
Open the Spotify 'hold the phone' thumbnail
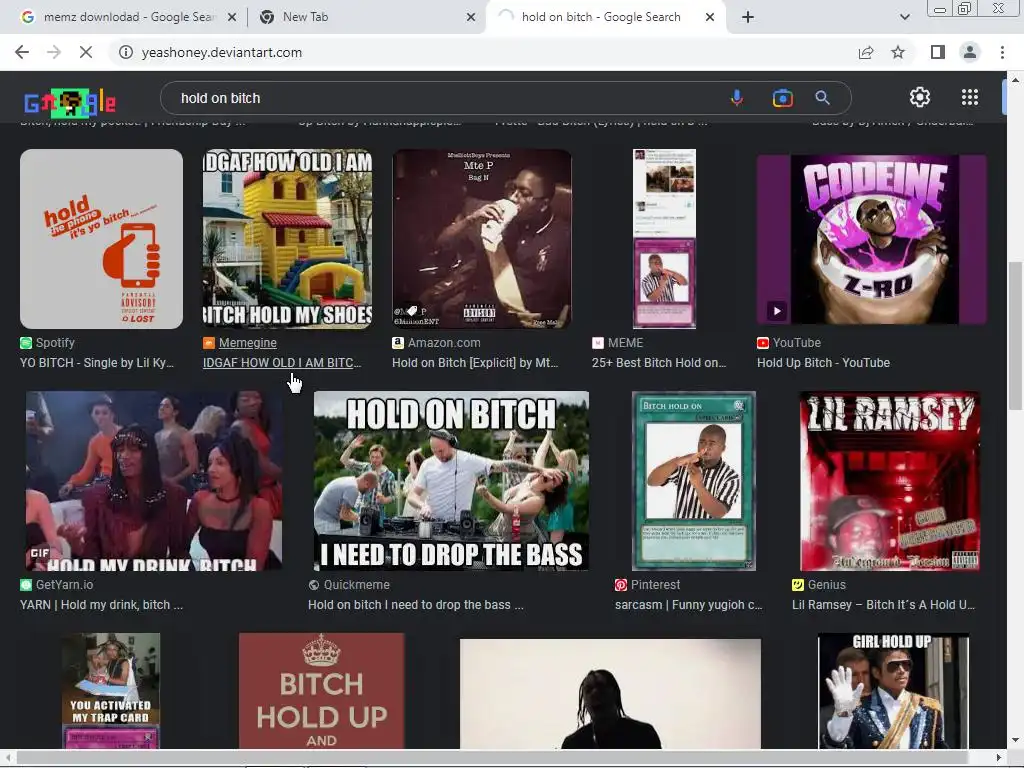click(x=101, y=238)
